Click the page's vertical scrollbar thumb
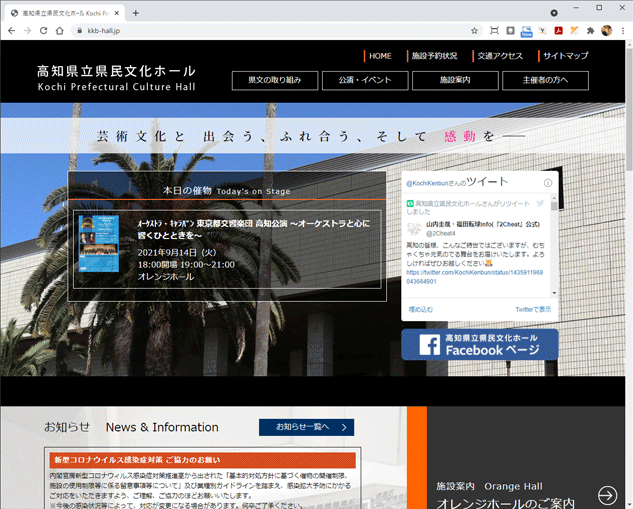633x509 pixels. tap(629, 109)
